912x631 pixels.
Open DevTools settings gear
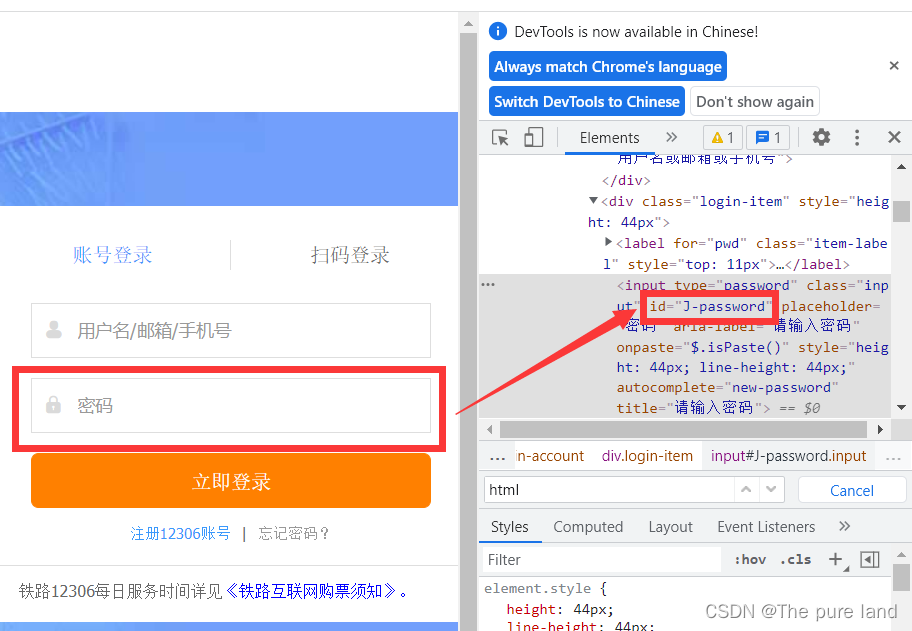[x=821, y=137]
